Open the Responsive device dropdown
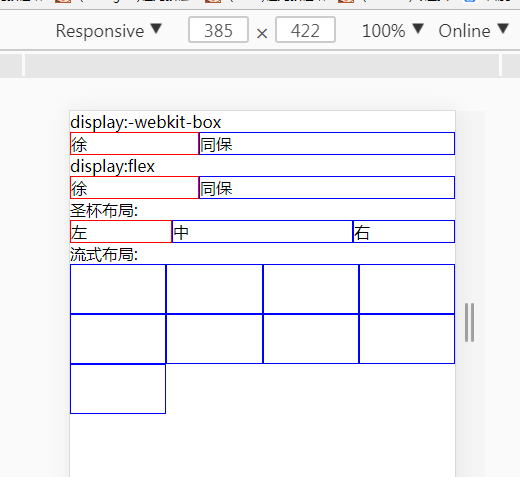Screen dimensions: 520x477 point(109,31)
